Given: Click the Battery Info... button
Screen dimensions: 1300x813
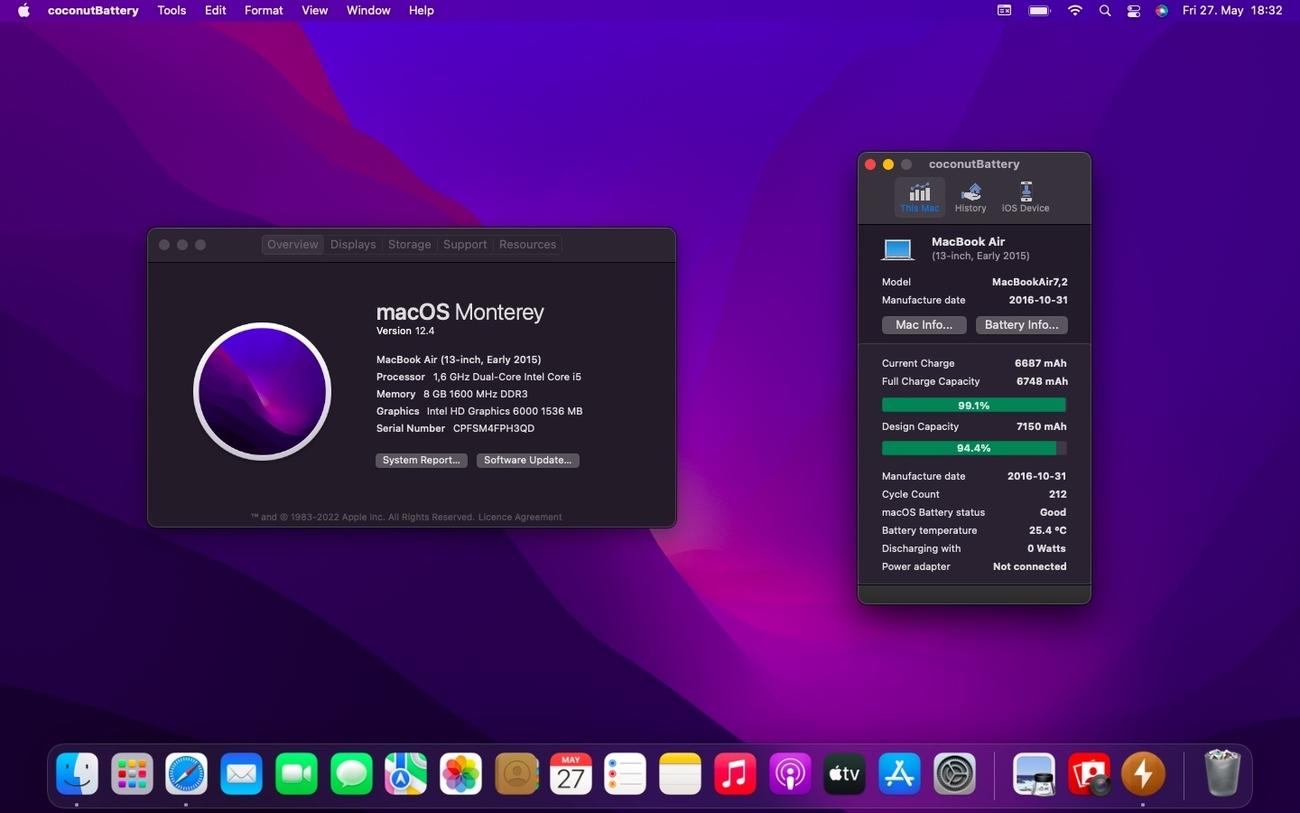Looking at the screenshot, I should click(x=1021, y=325).
